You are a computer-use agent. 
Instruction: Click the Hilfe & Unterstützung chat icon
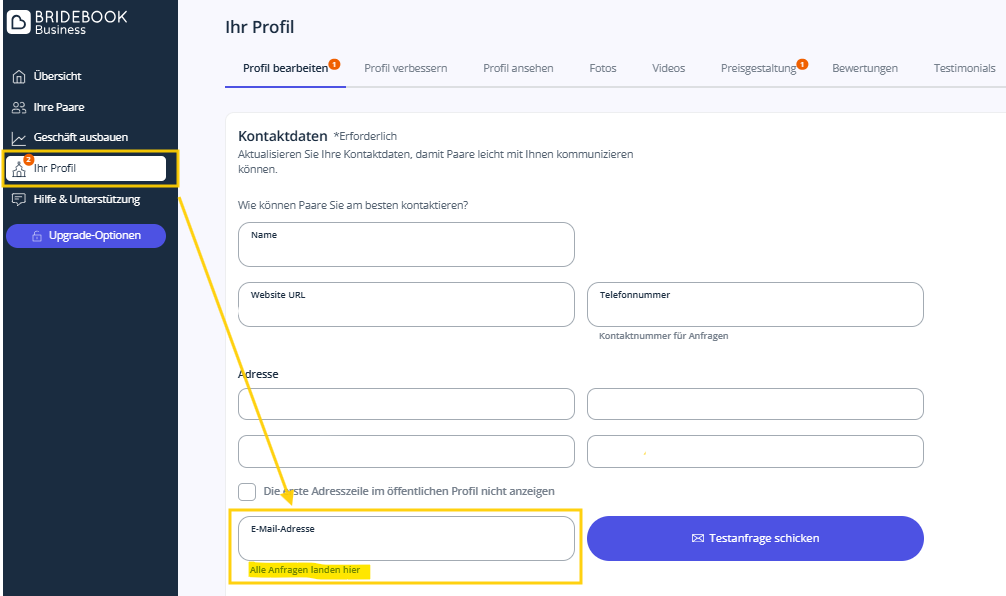point(18,200)
